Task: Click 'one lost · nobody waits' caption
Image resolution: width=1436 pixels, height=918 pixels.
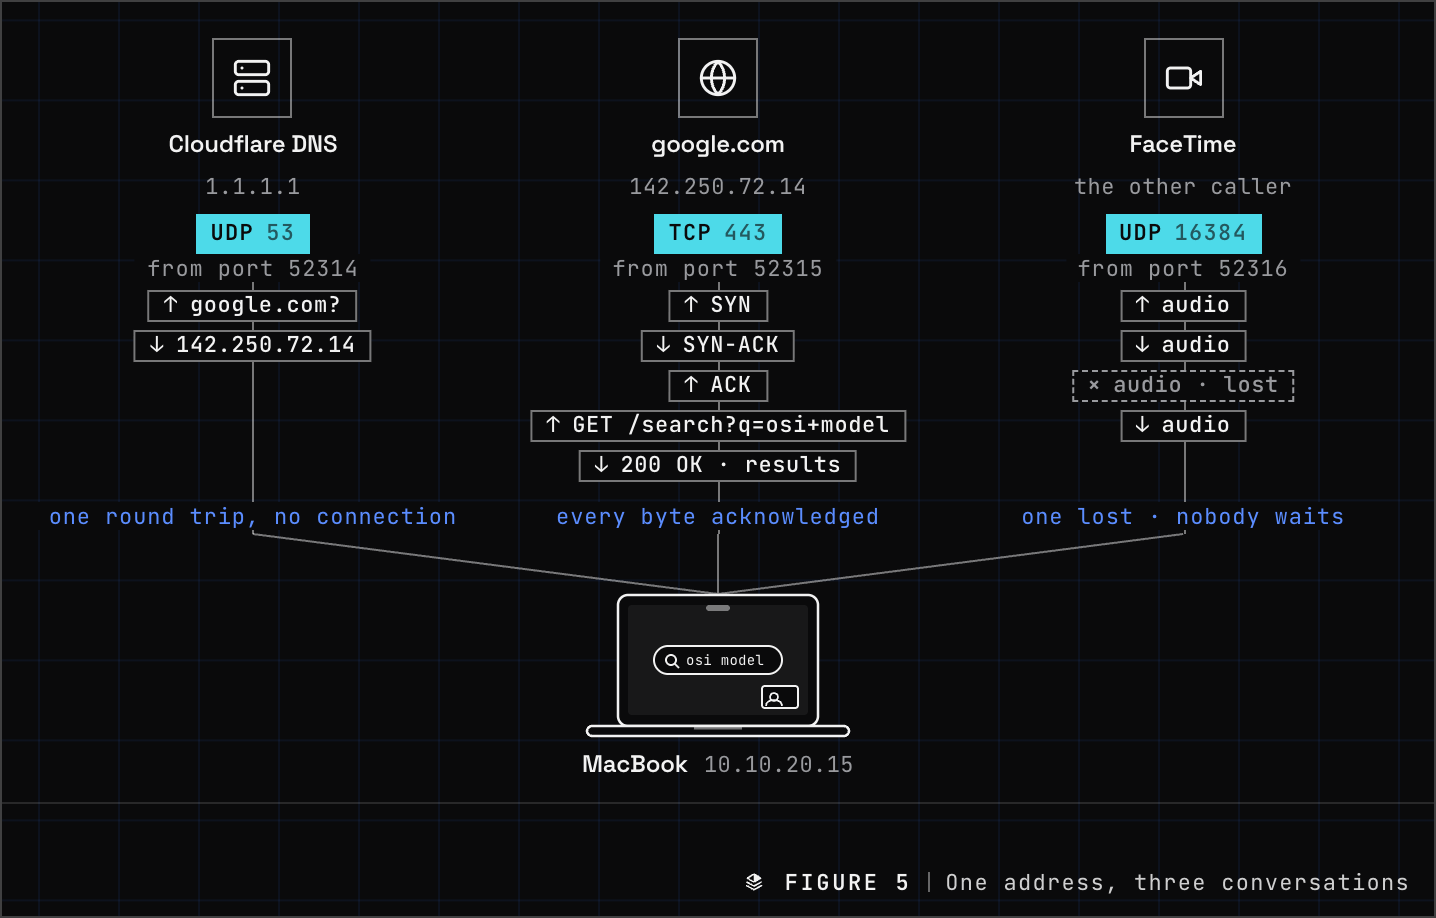Action: 1183,517
